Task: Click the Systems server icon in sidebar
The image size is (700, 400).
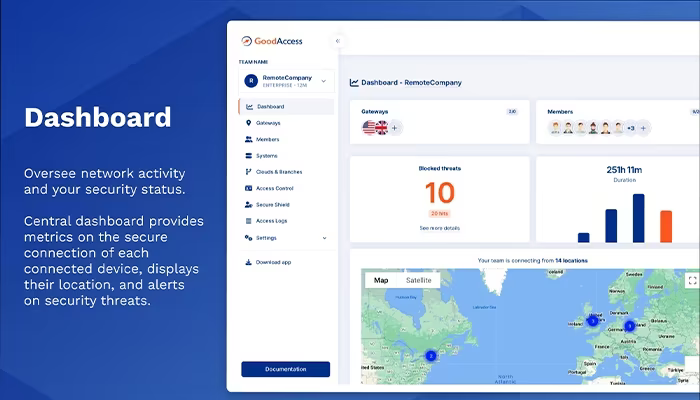Action: tap(249, 156)
